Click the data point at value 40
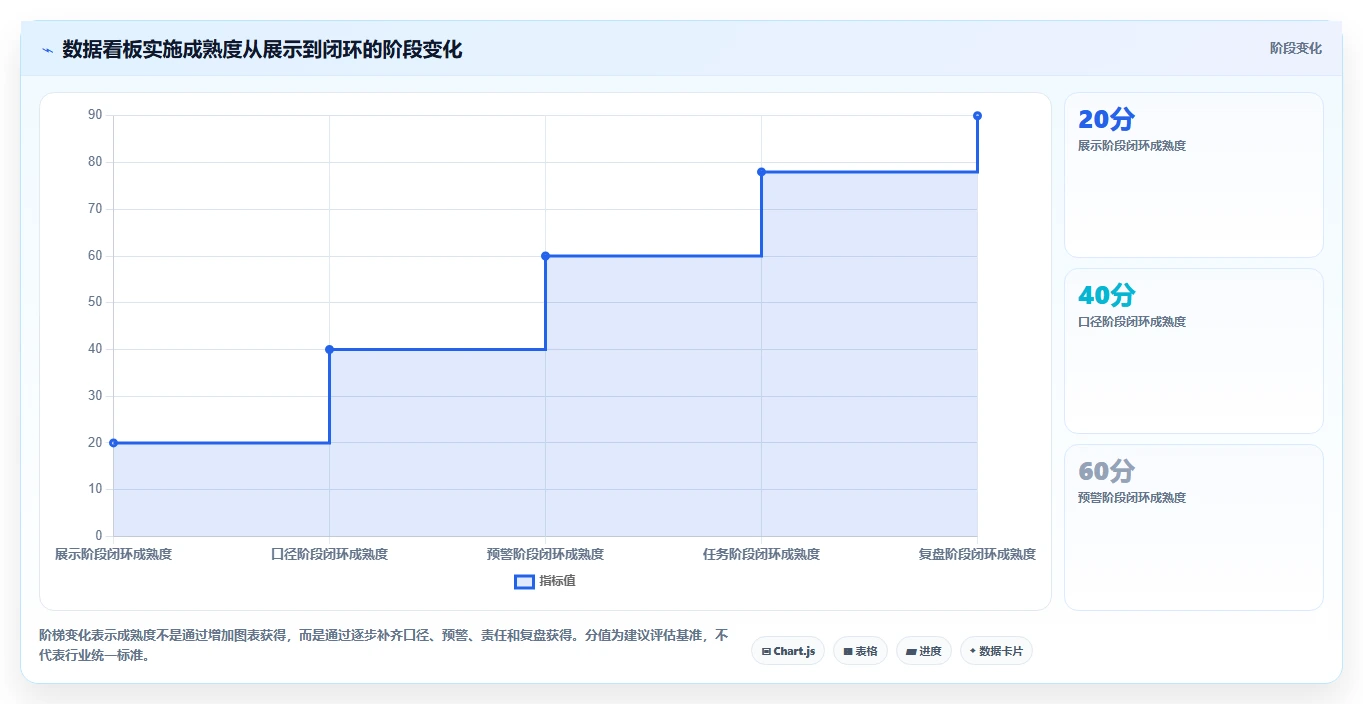1363x704 pixels. [x=329, y=349]
